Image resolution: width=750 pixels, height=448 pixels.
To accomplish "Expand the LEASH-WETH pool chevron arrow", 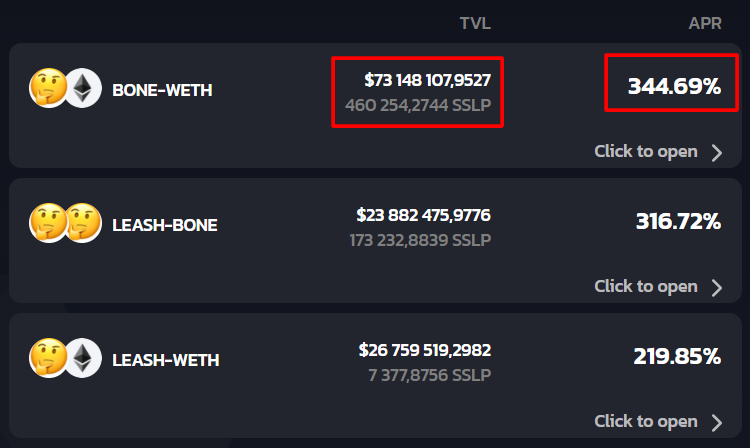I will click(716, 421).
